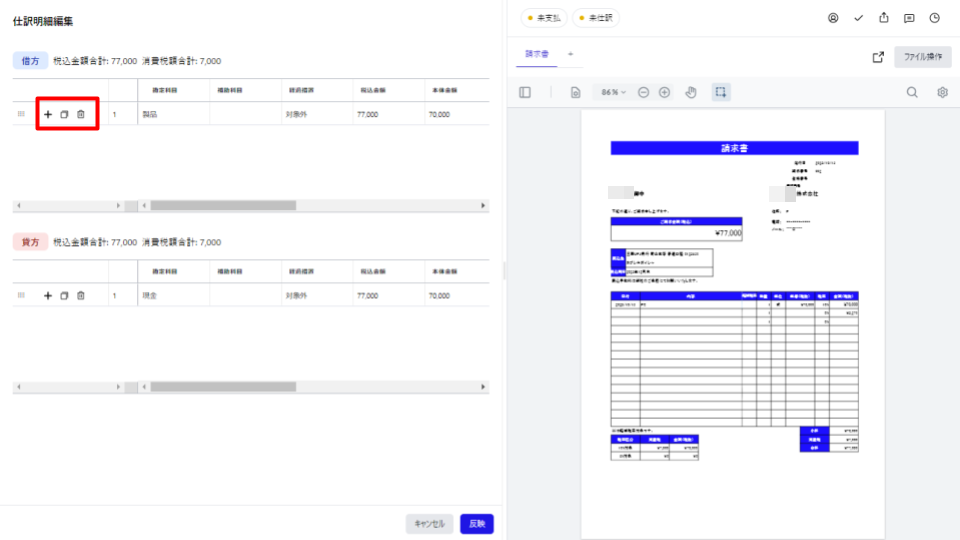The width and height of the screenshot is (960, 540).
Task: Add a new document tab with plus
Action: pyautogui.click(x=571, y=54)
